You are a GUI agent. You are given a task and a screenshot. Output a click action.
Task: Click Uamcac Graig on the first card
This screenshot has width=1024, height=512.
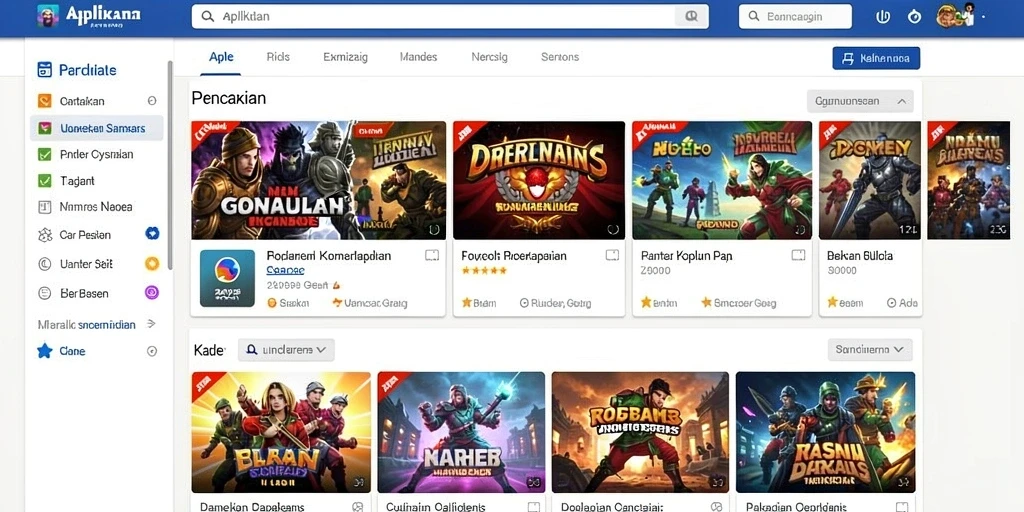370,303
